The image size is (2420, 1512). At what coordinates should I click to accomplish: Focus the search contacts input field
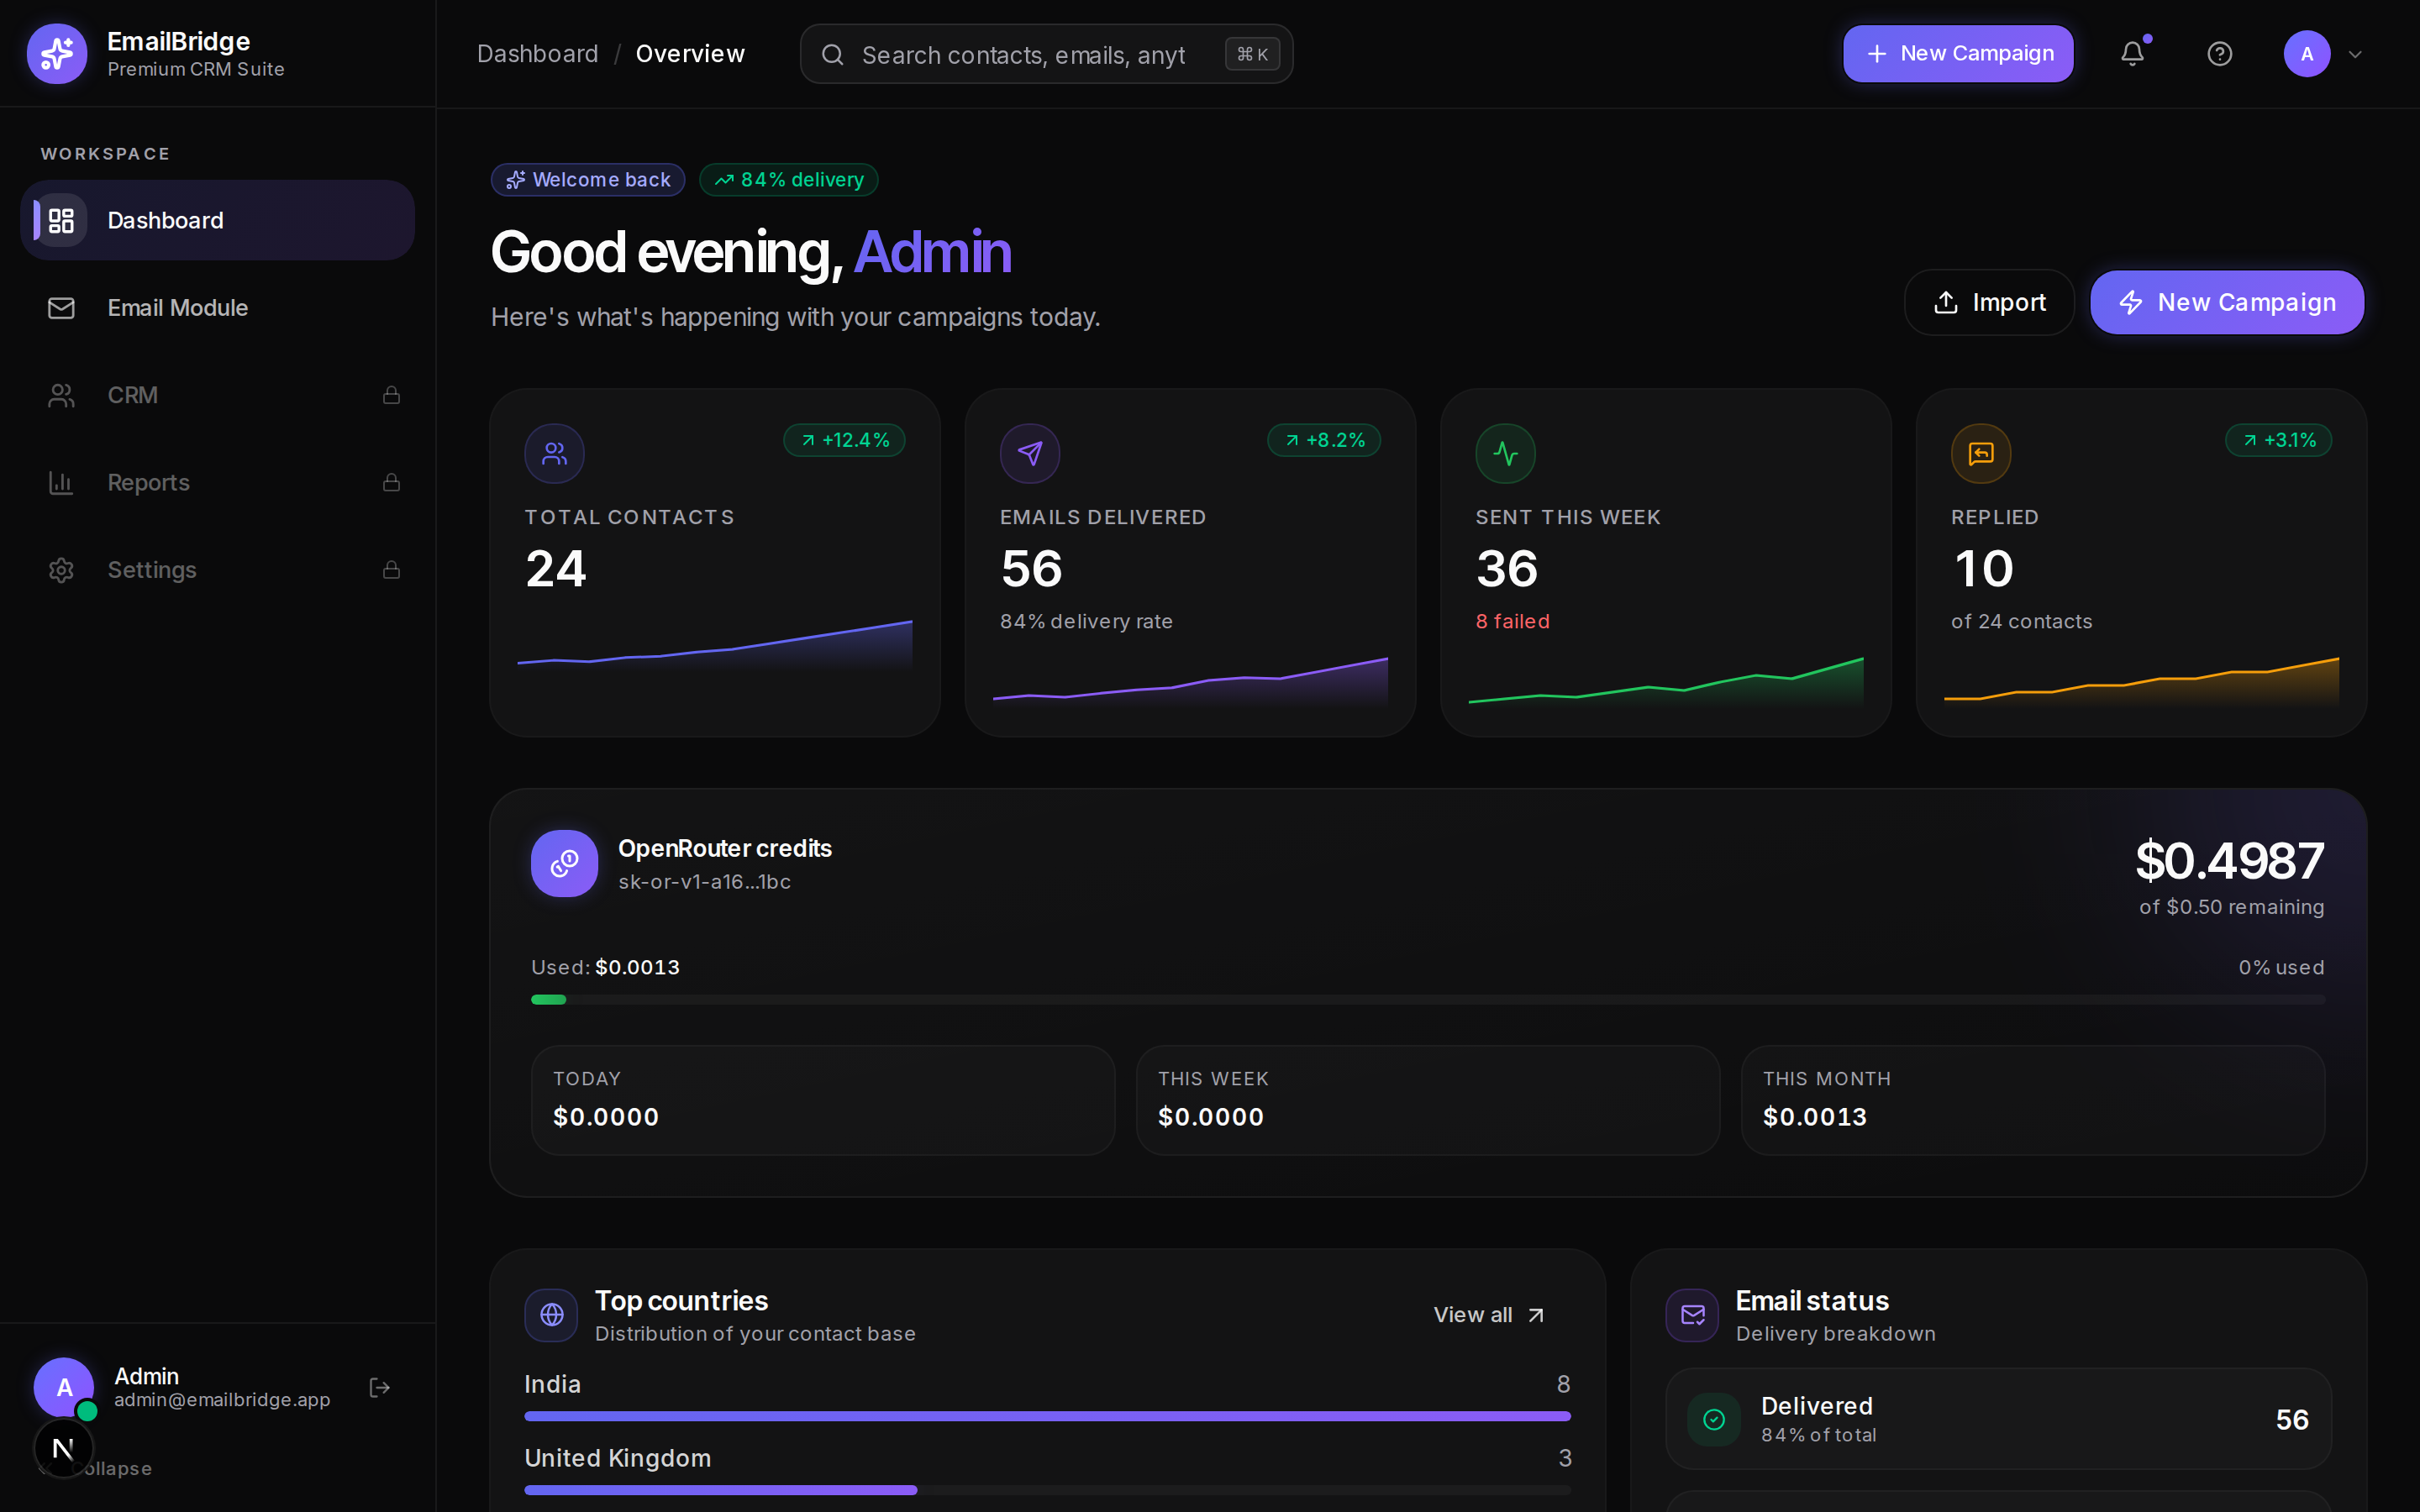pyautogui.click(x=1046, y=54)
